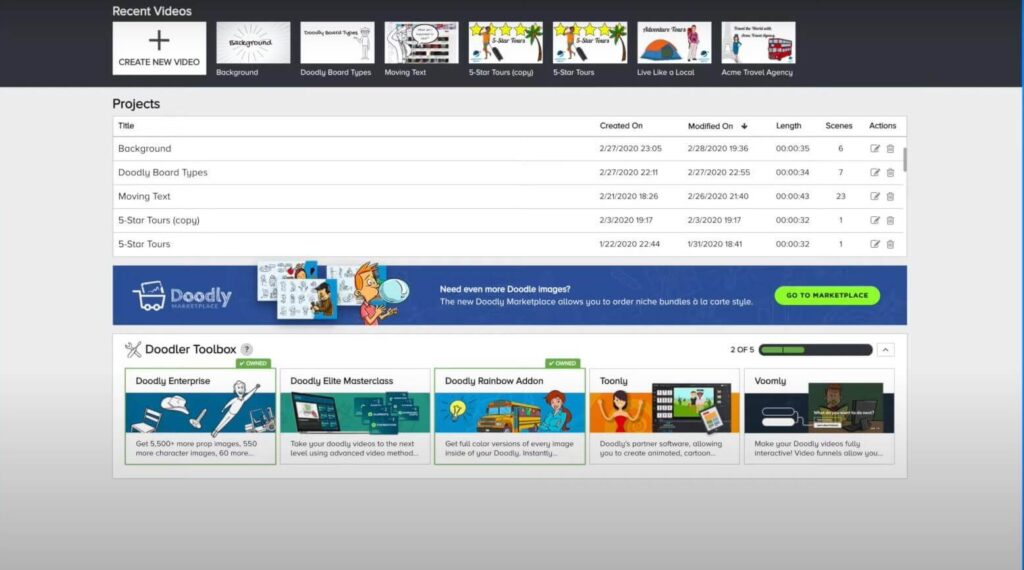The image size is (1024, 570).
Task: Click the 00:00:43 length cell
Action: pyautogui.click(x=792, y=196)
